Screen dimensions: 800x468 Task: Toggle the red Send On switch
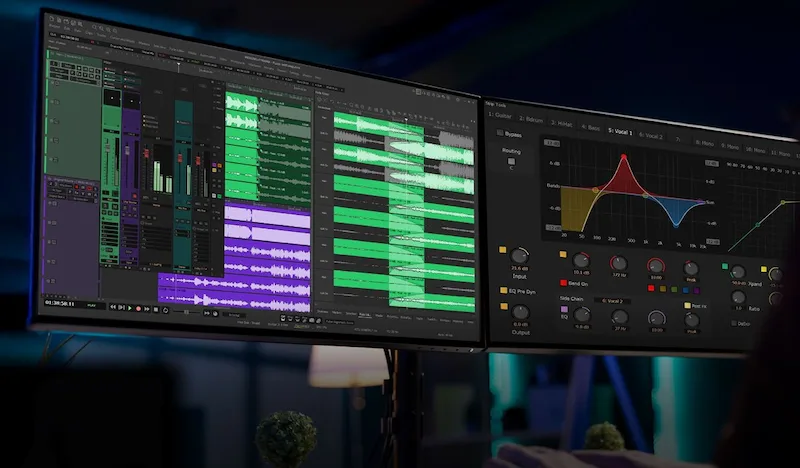click(564, 283)
